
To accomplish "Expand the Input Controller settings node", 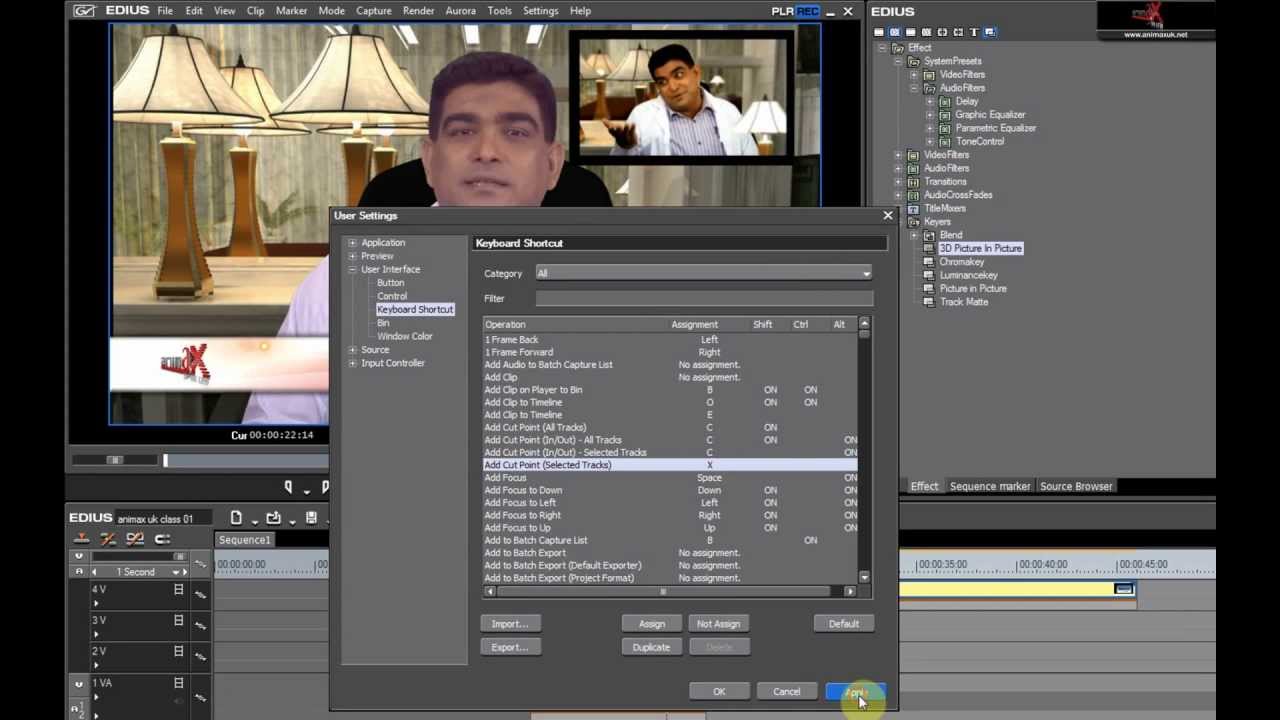I will coord(352,363).
